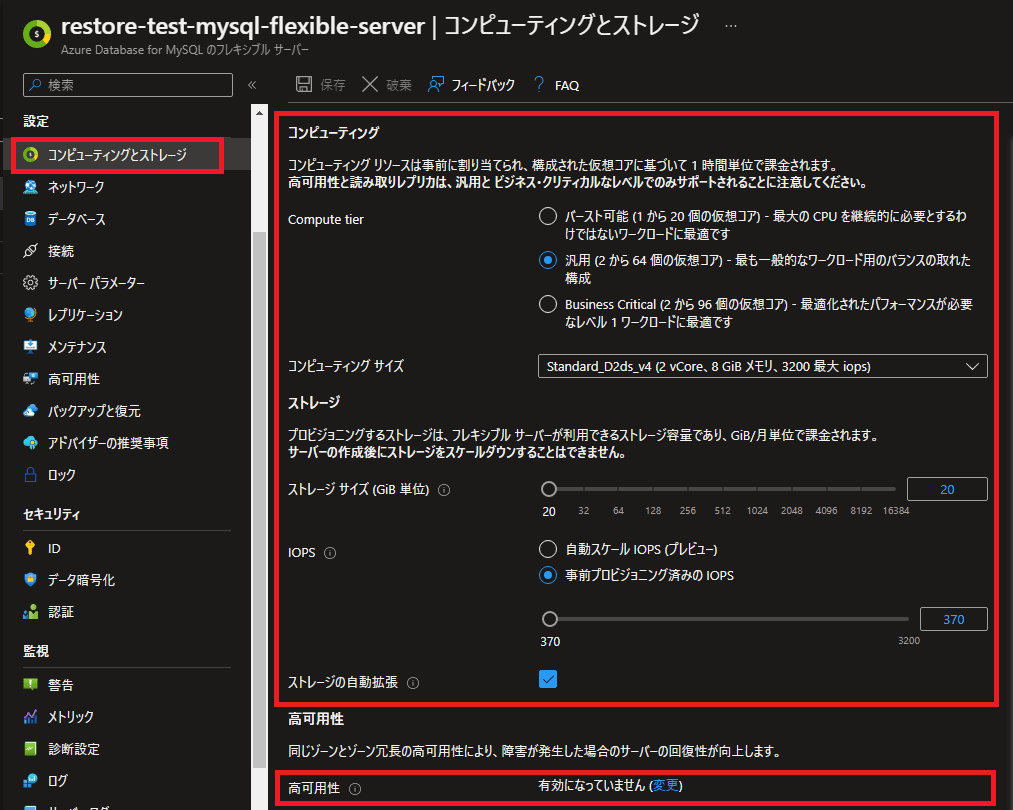1013x810 pixels.
Task: Open バックアップと復元 page
Action: point(94,411)
